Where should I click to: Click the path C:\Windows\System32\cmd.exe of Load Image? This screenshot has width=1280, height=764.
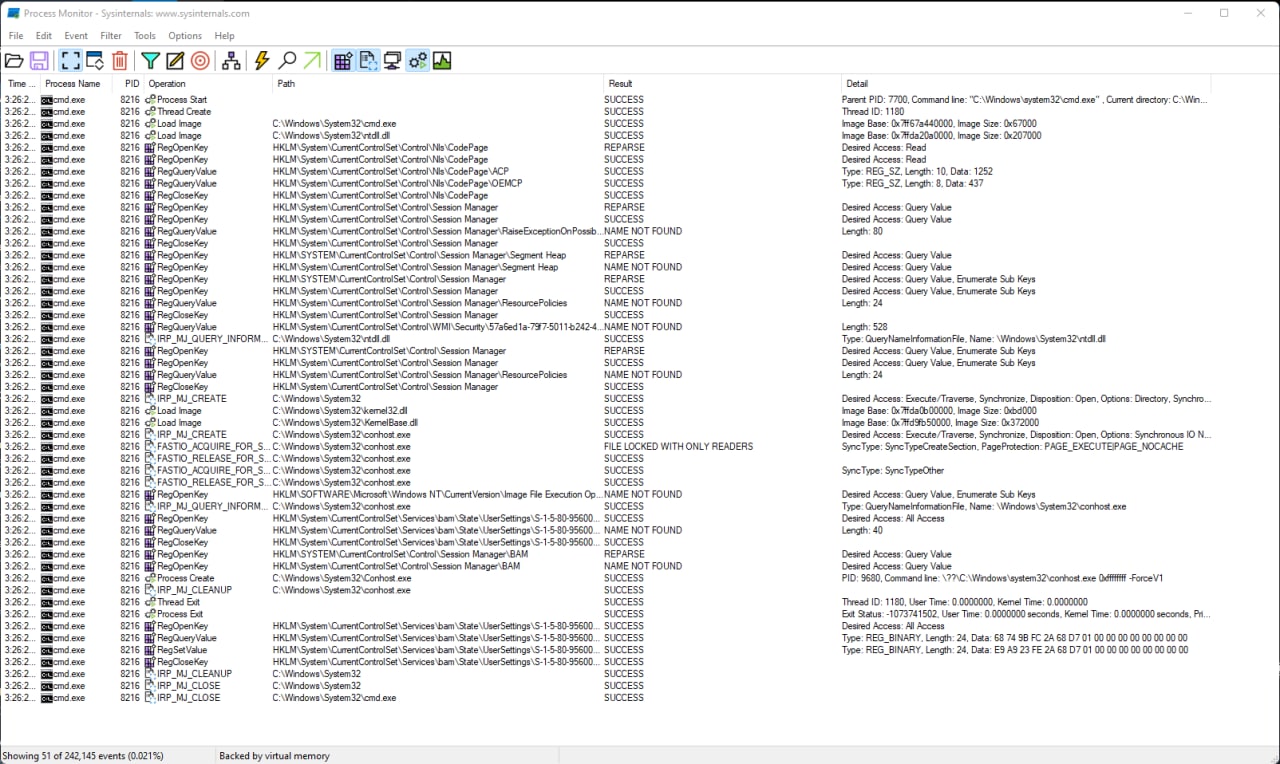click(x=334, y=124)
